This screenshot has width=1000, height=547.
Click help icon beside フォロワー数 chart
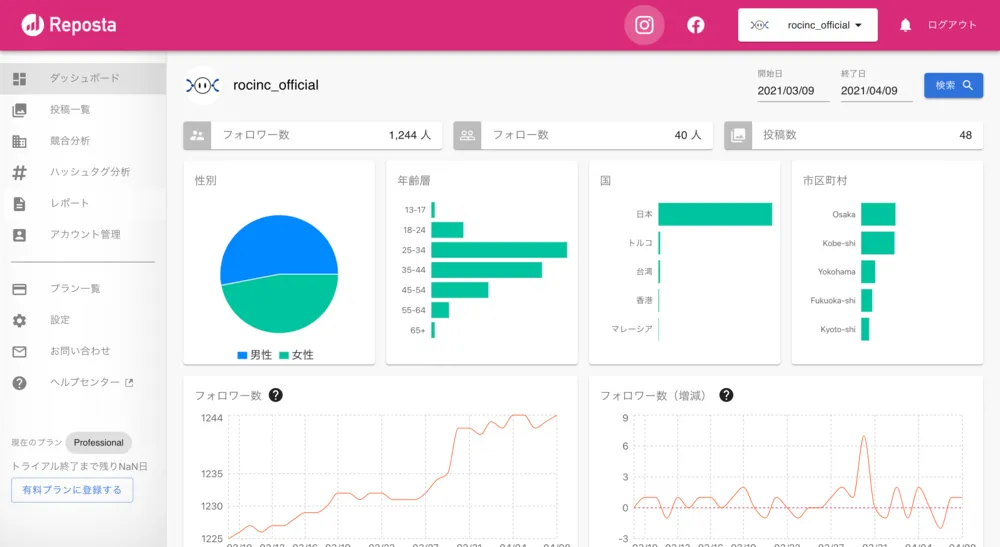point(276,395)
